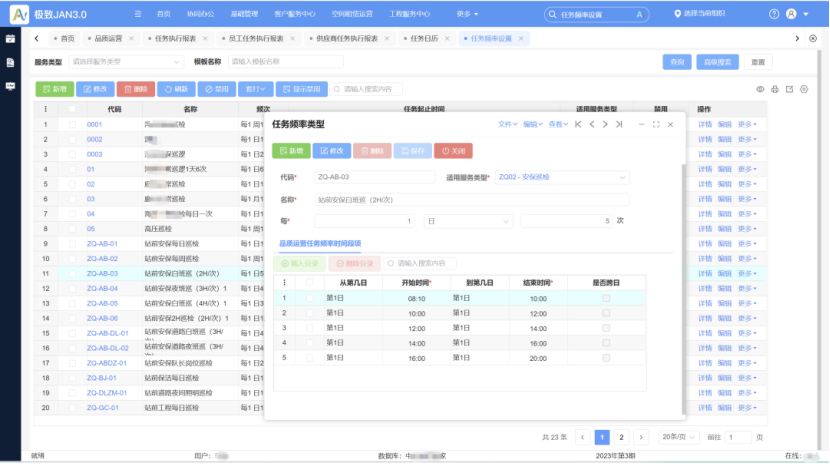This screenshot has width=830, height=464.
Task: Switch to 员工任务执行报表 tab
Action: [256, 39]
